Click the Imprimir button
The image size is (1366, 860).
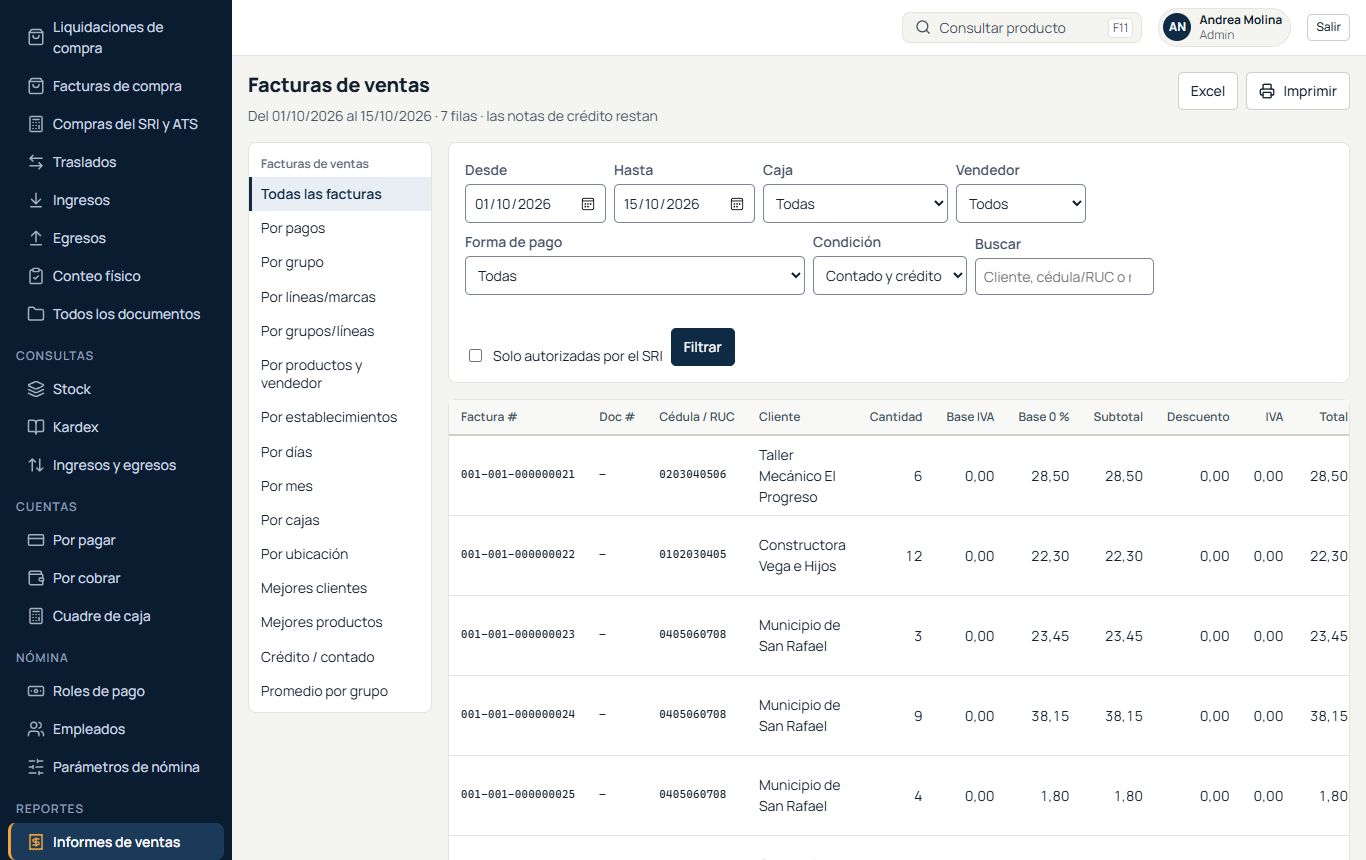pyautogui.click(x=1298, y=91)
